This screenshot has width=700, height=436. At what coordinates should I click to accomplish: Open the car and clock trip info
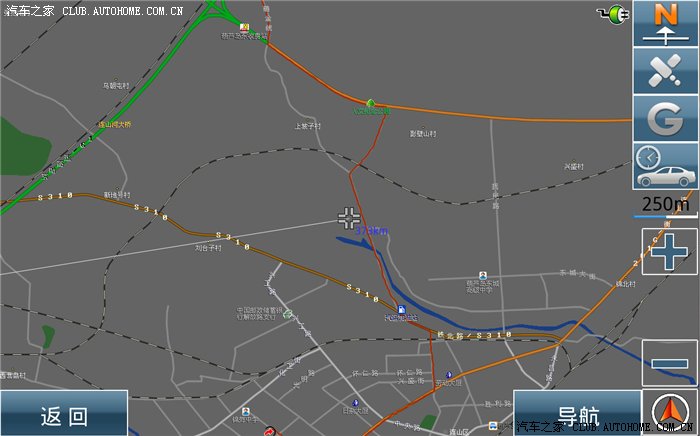665,166
